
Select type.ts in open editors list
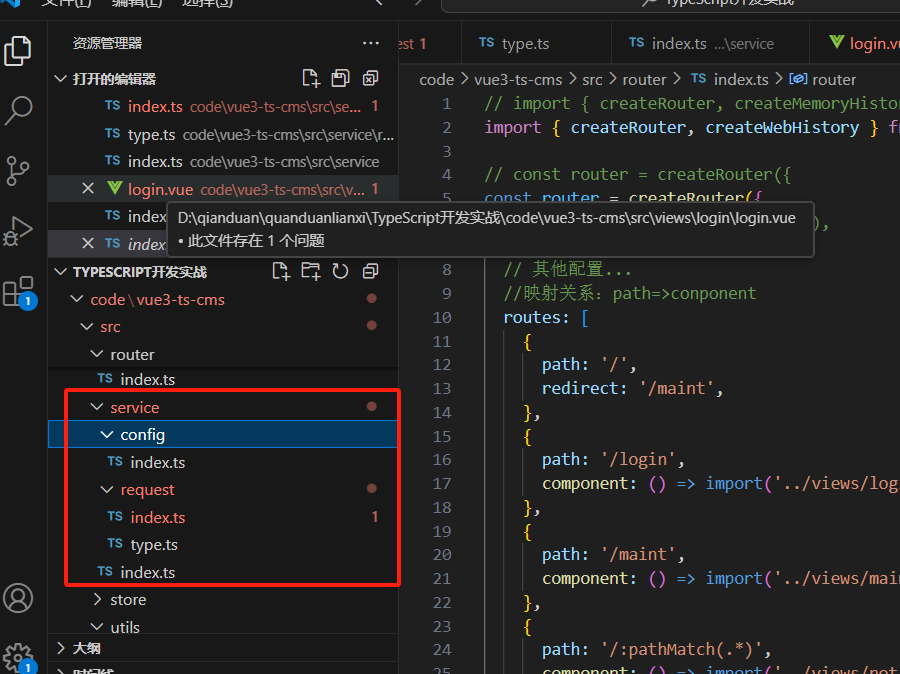pyautogui.click(x=223, y=134)
